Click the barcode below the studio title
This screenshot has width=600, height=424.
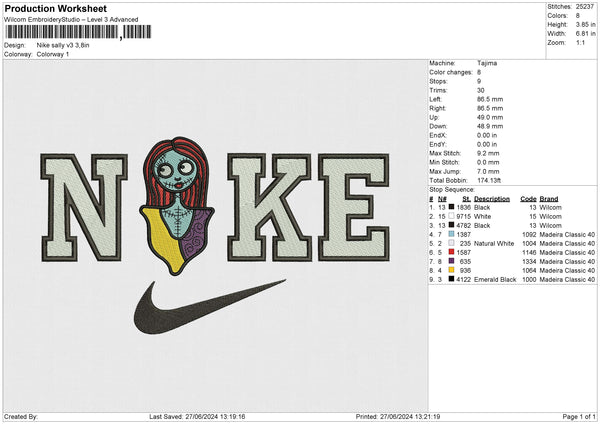[78, 32]
